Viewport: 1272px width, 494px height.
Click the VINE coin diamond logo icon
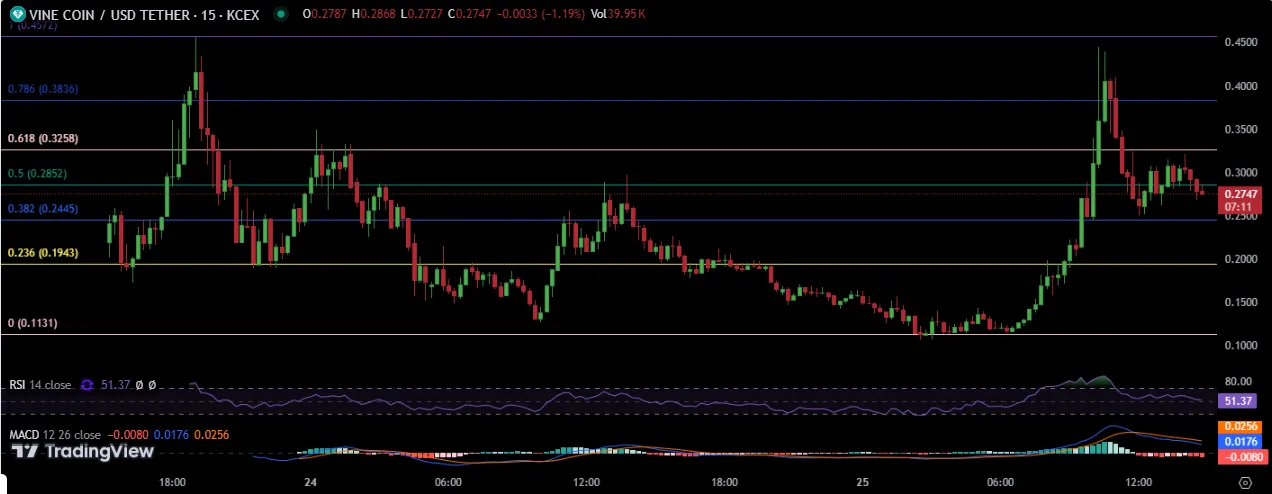(19, 14)
